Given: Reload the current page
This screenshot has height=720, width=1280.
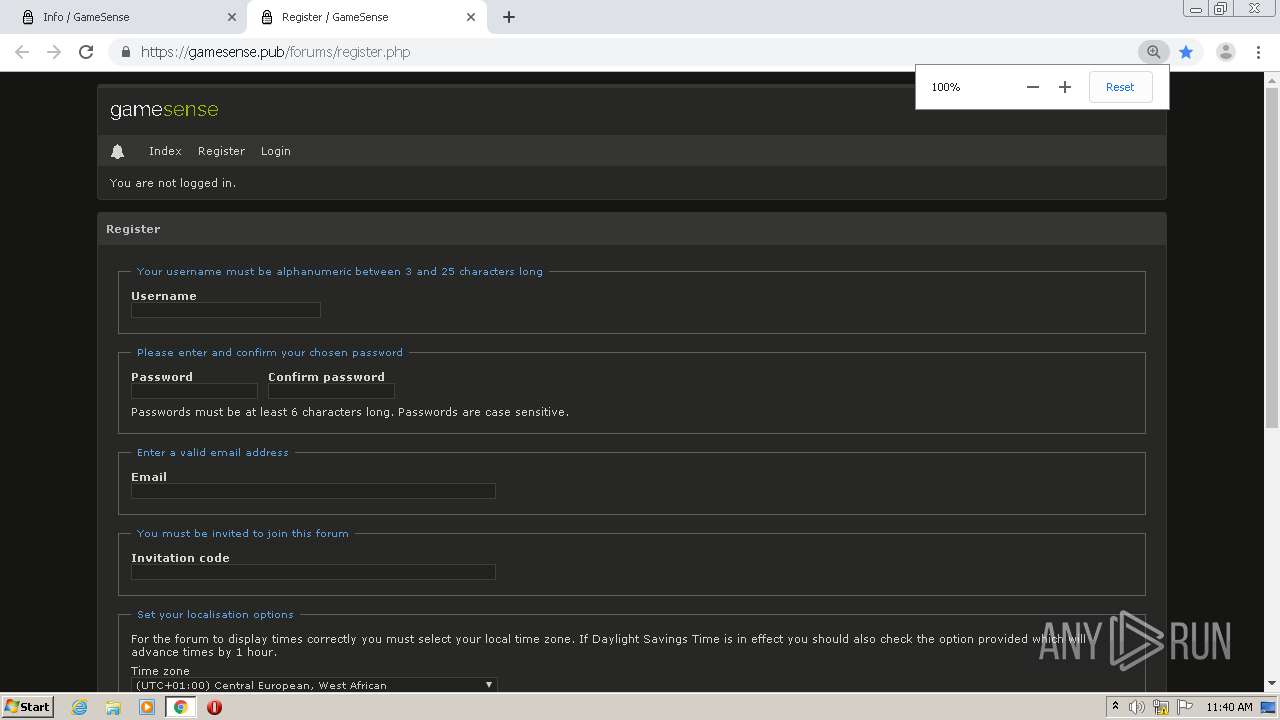Looking at the screenshot, I should (86, 52).
